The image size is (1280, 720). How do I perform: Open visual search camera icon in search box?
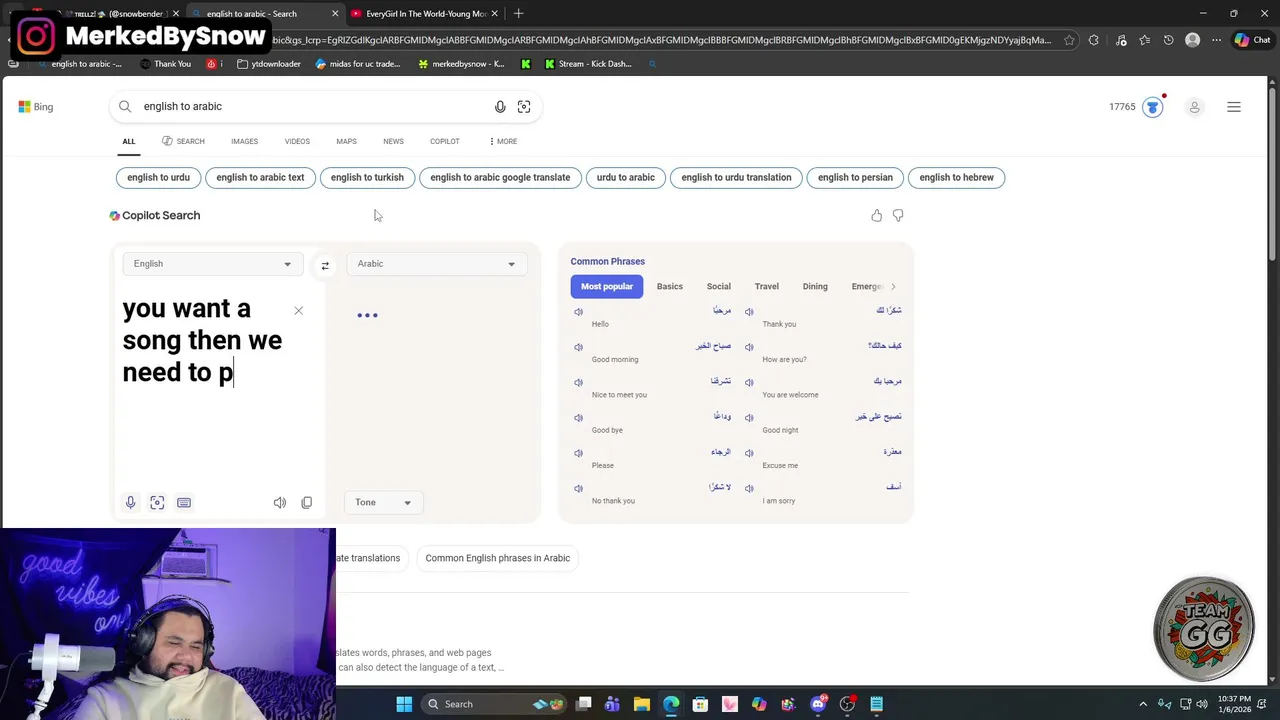point(524,107)
